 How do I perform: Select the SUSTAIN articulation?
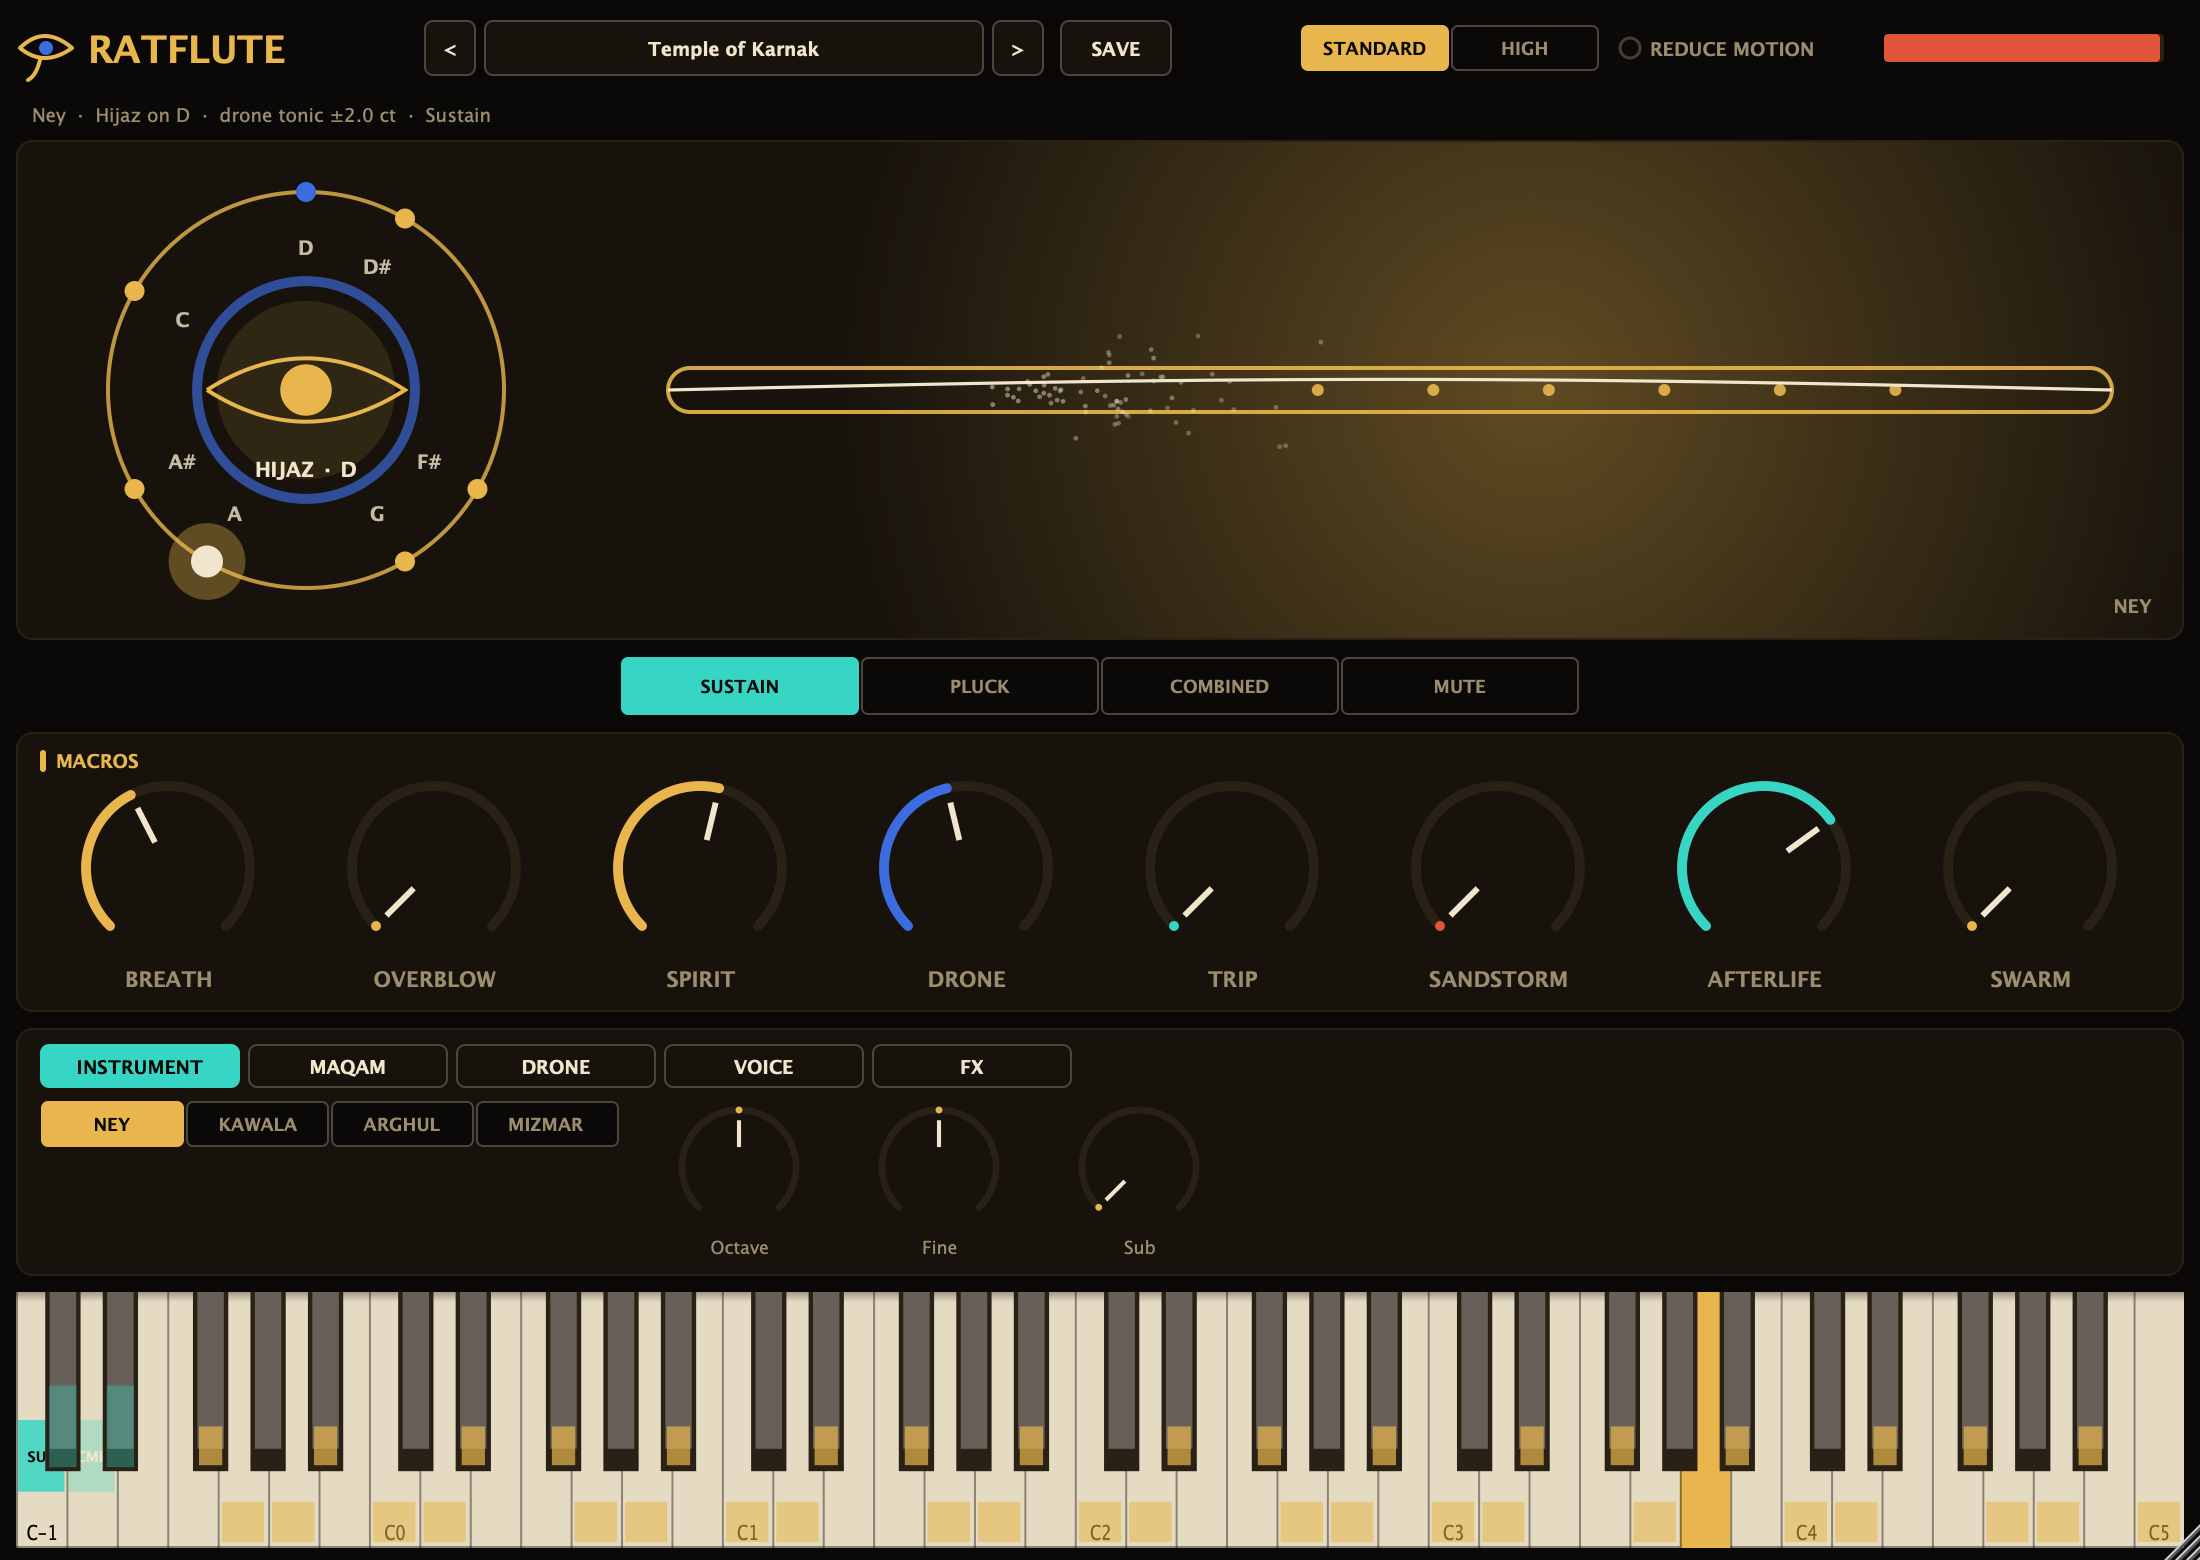point(739,686)
